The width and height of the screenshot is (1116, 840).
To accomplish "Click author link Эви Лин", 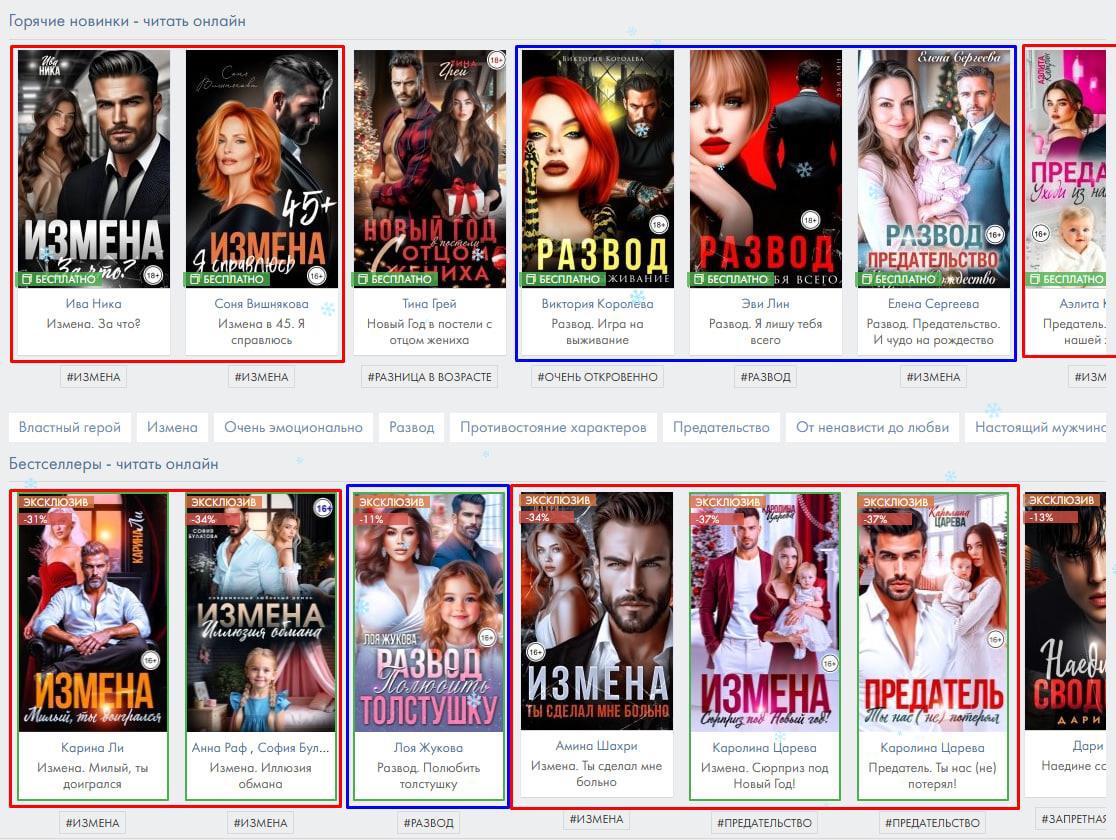I will pyautogui.click(x=765, y=303).
